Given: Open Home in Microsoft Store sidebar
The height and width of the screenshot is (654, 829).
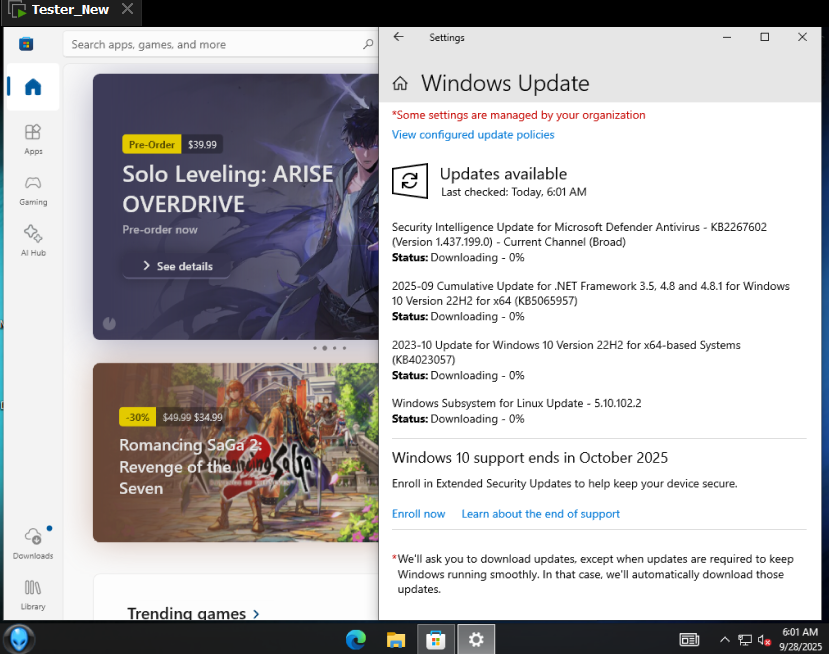Looking at the screenshot, I should pos(33,87).
